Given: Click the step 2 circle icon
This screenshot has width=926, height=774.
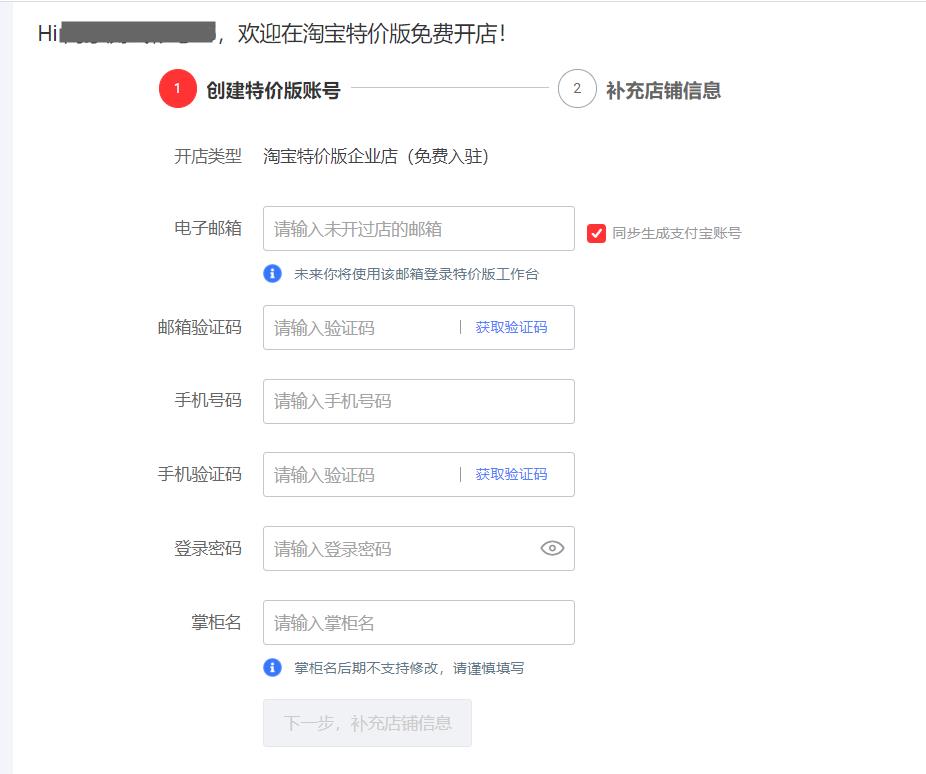Looking at the screenshot, I should coord(577,89).
